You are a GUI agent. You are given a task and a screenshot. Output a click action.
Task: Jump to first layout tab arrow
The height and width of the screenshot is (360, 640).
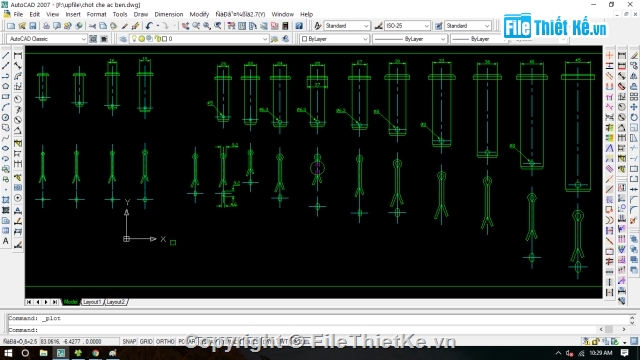pos(29,302)
